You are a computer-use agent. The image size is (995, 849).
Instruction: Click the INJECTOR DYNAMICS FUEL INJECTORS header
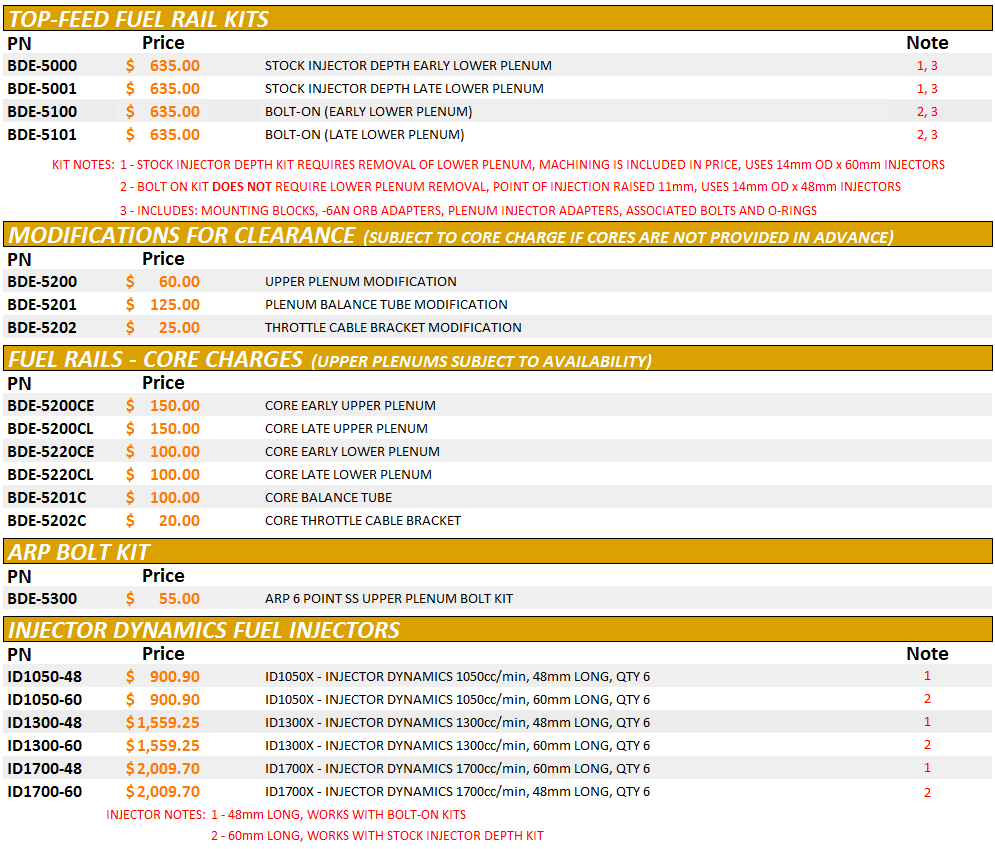[x=204, y=630]
